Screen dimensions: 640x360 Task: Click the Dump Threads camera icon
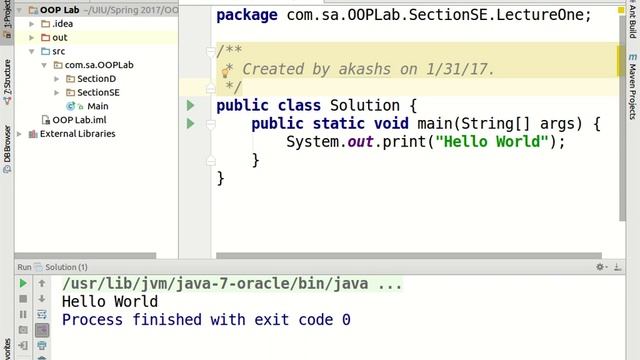coord(23,330)
